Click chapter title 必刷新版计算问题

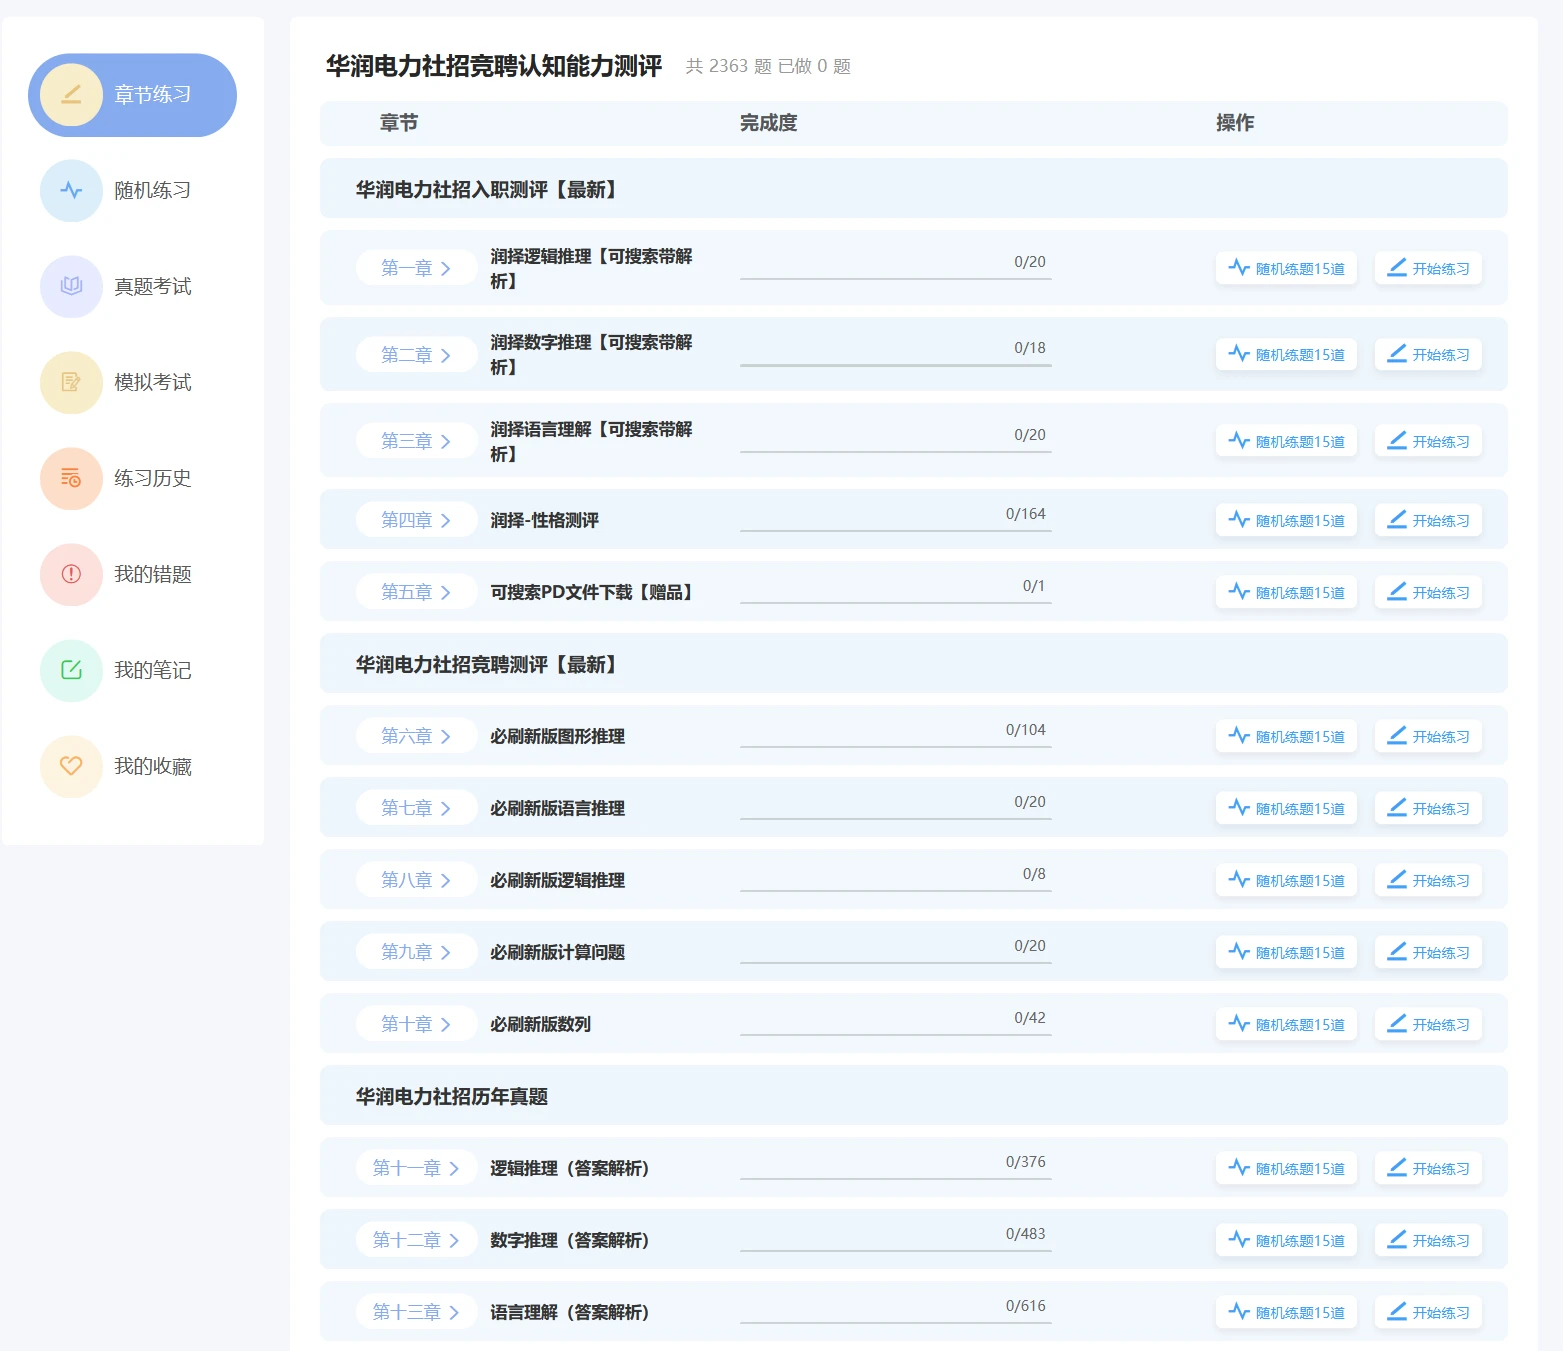tap(557, 952)
